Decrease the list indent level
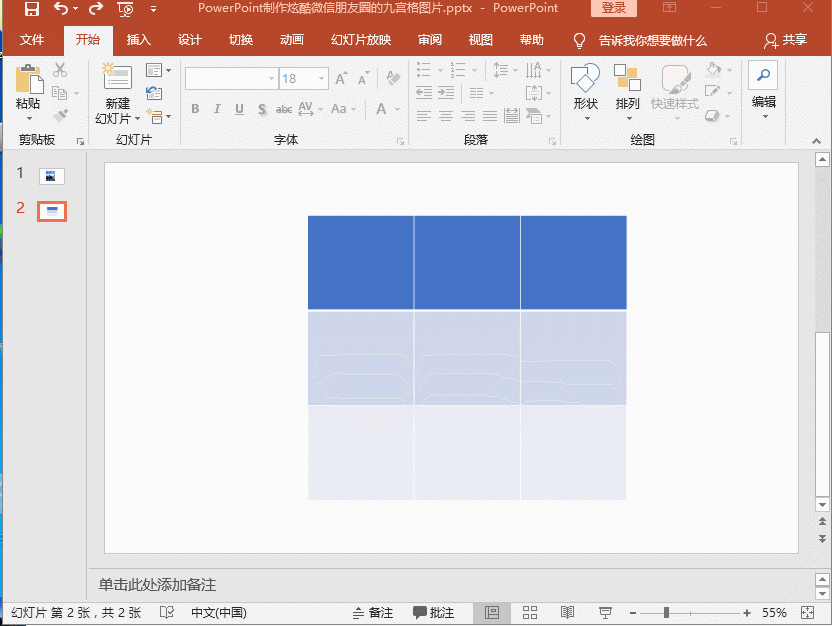 tap(423, 93)
